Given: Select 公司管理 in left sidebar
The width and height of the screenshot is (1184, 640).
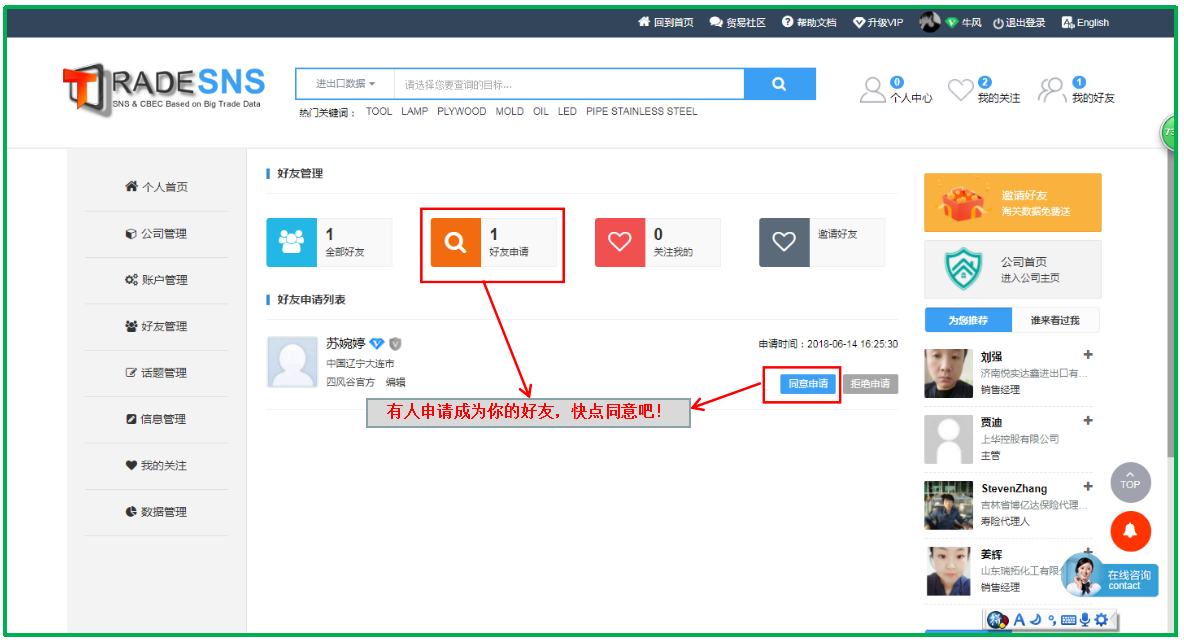Looking at the screenshot, I should point(156,234).
